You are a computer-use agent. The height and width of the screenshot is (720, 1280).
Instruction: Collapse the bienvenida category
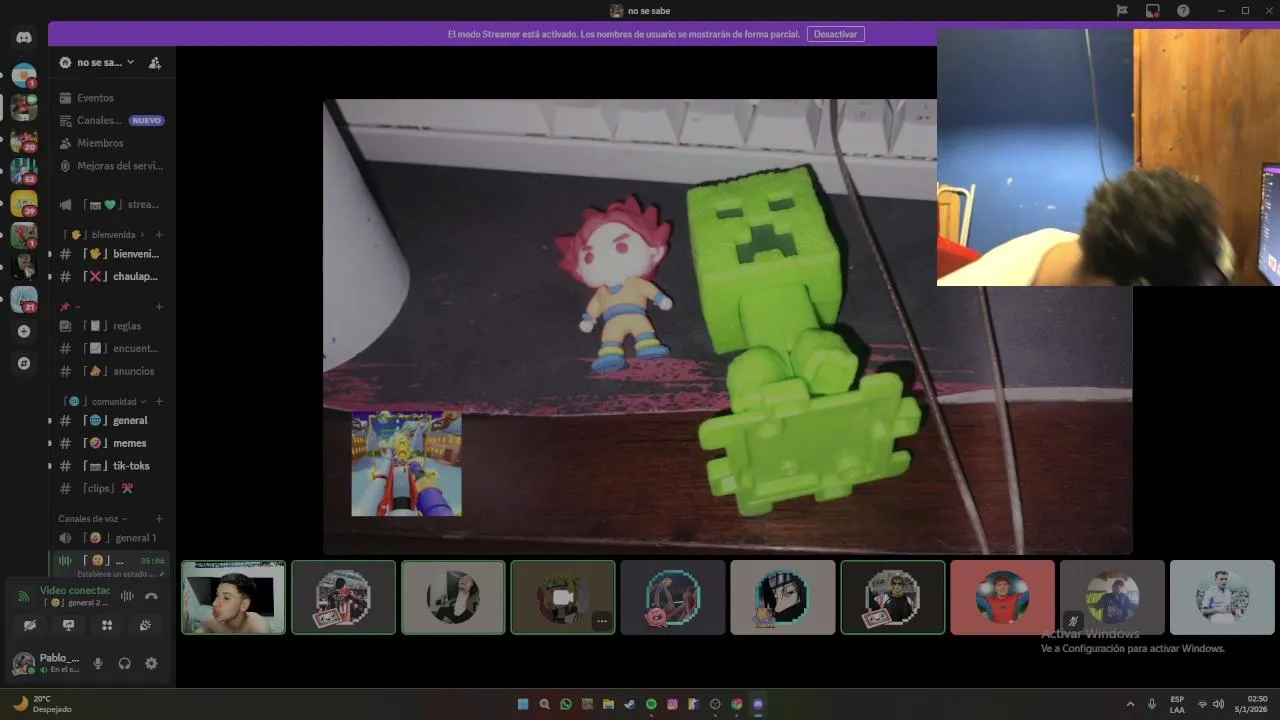coord(106,234)
